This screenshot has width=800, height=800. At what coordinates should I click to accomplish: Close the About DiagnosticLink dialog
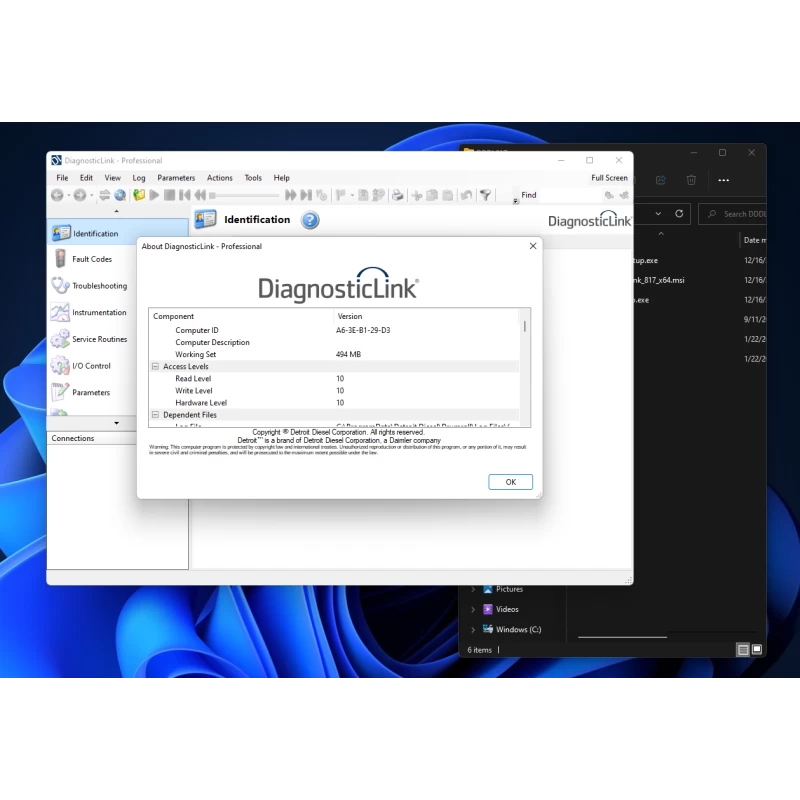[533, 246]
